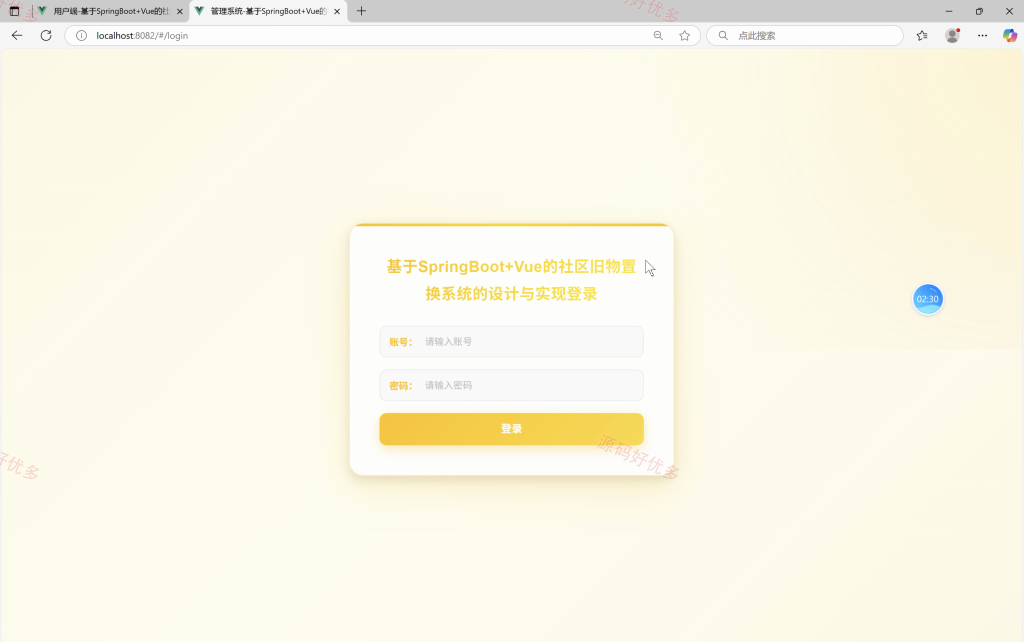
Task: Reload the page with the refresh icon
Action: coord(46,35)
